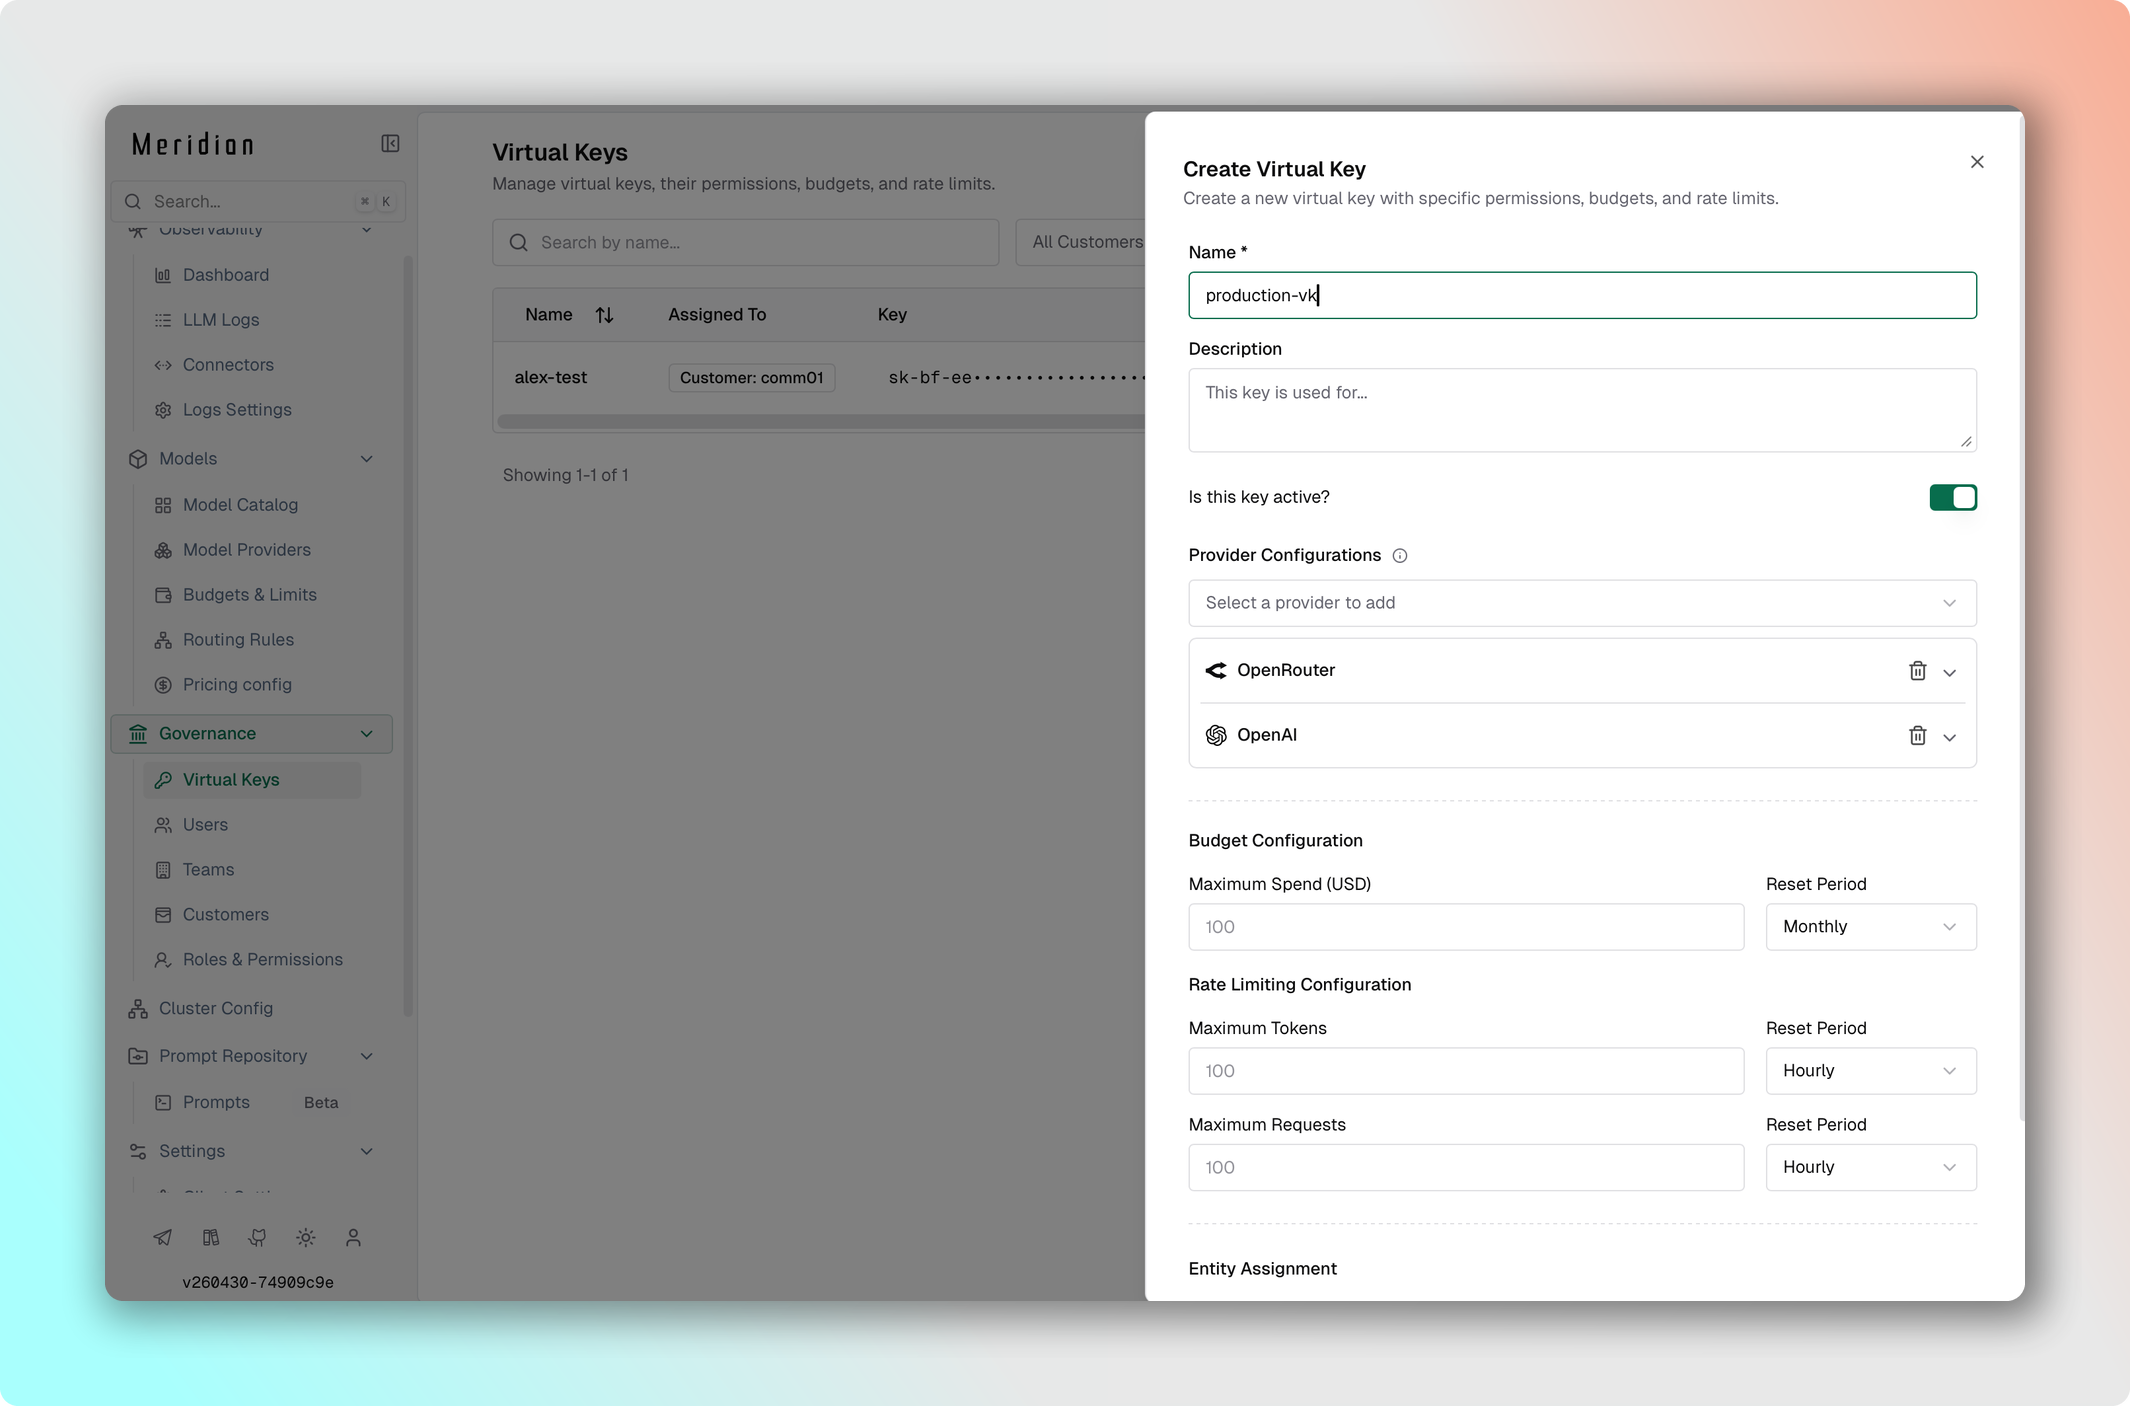Viewport: 2130px width, 1406px height.
Task: Open Connectors in the sidebar
Action: tap(228, 365)
